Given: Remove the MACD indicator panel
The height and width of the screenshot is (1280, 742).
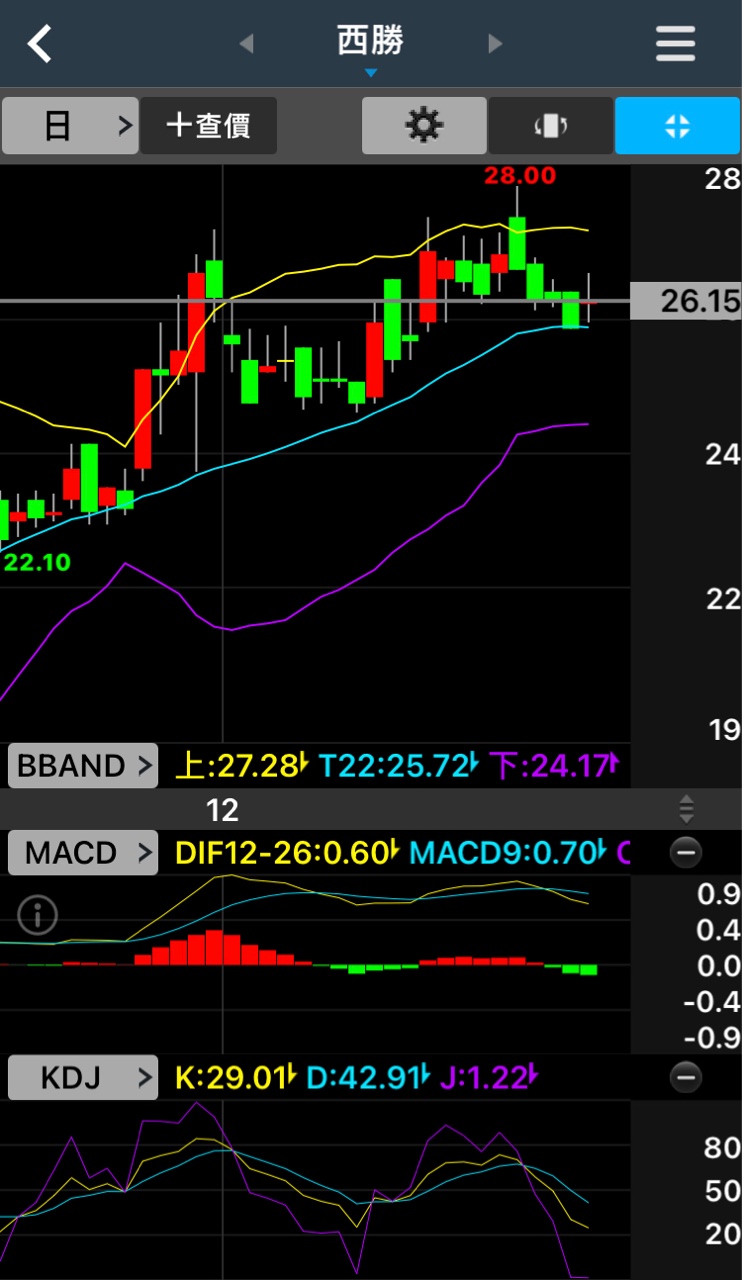Looking at the screenshot, I should click(x=686, y=853).
